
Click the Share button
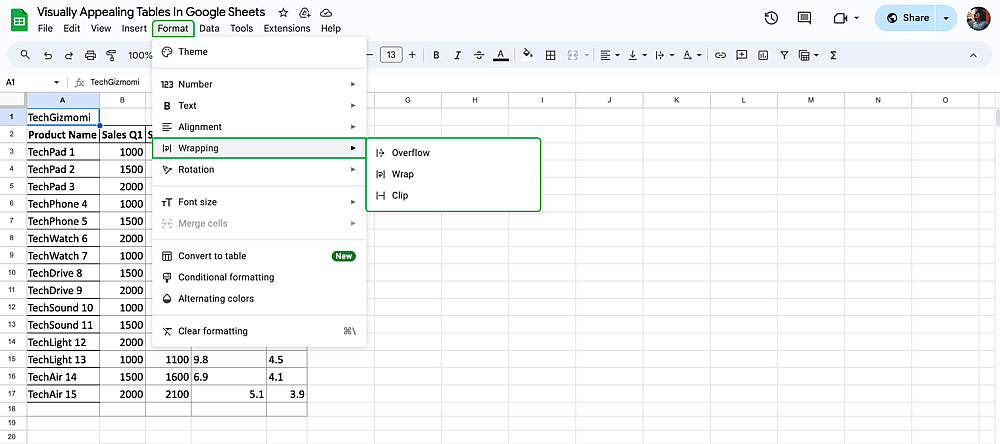pyautogui.click(x=908, y=18)
